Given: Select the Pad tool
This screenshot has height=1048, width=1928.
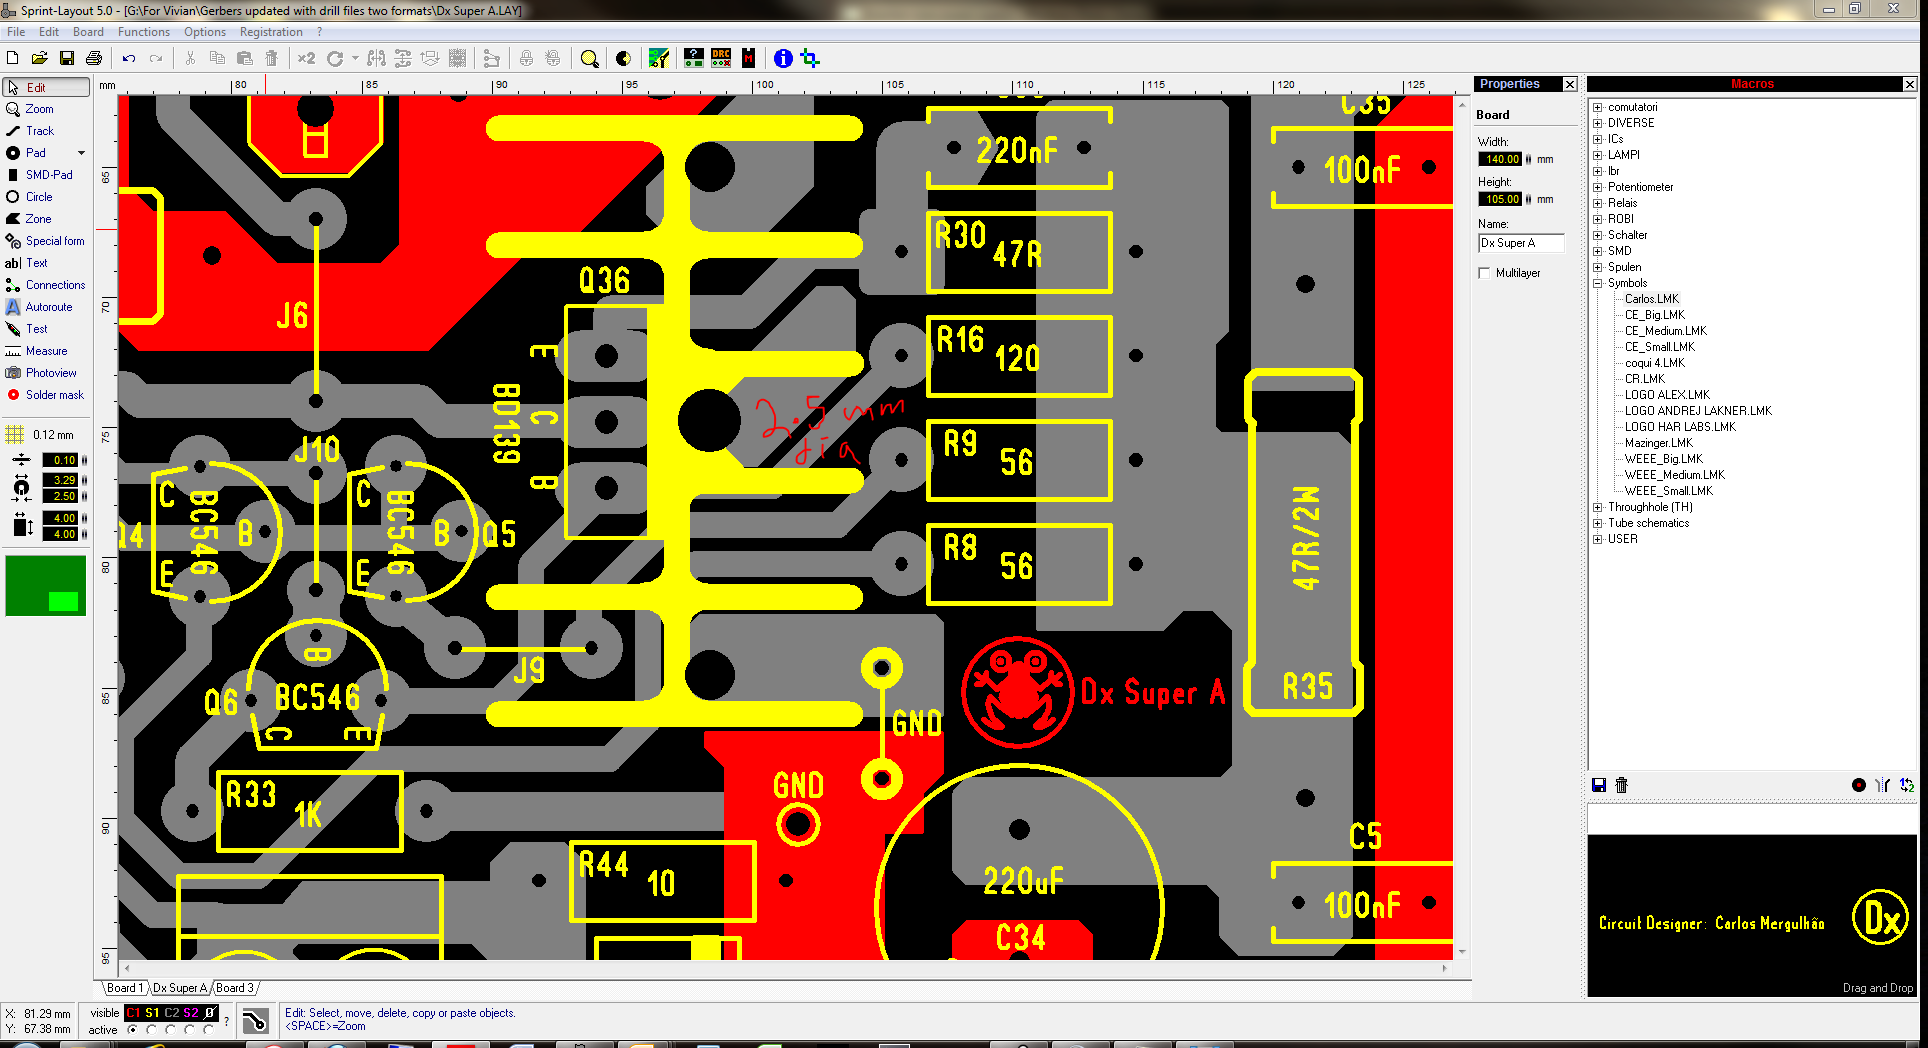Looking at the screenshot, I should (x=38, y=153).
